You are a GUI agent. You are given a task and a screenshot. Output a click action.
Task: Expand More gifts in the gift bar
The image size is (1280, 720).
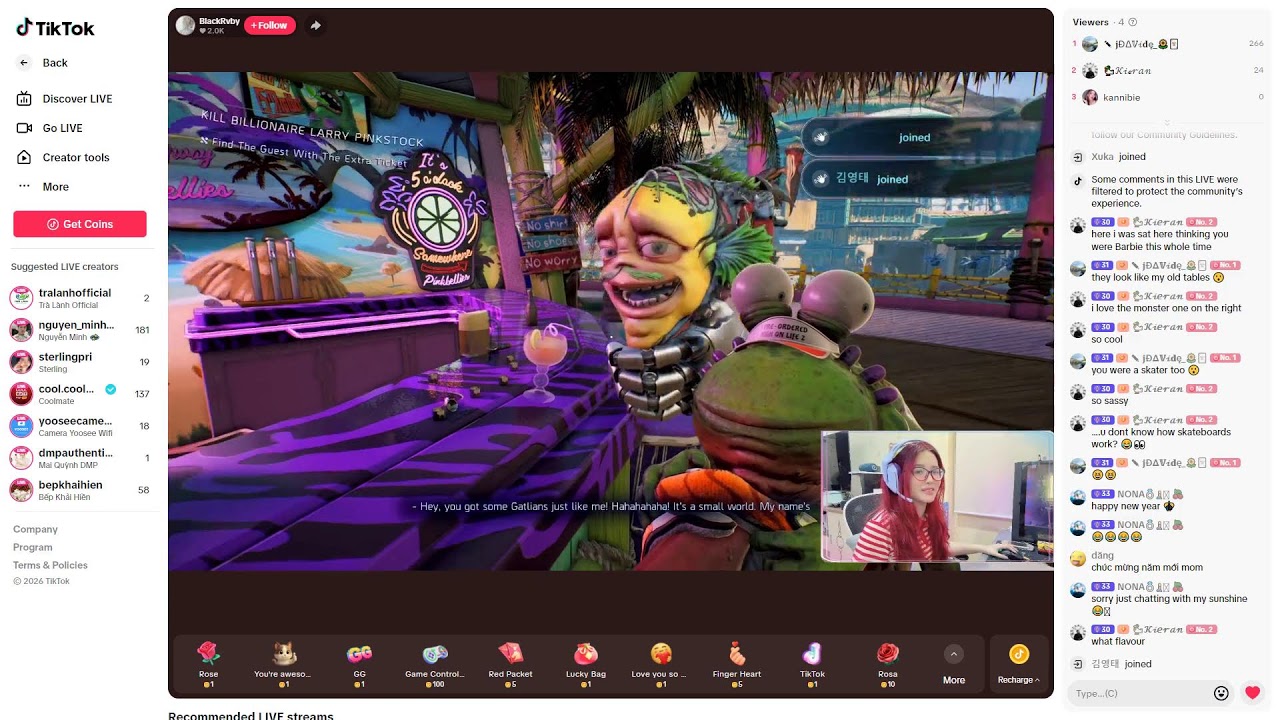click(x=954, y=665)
